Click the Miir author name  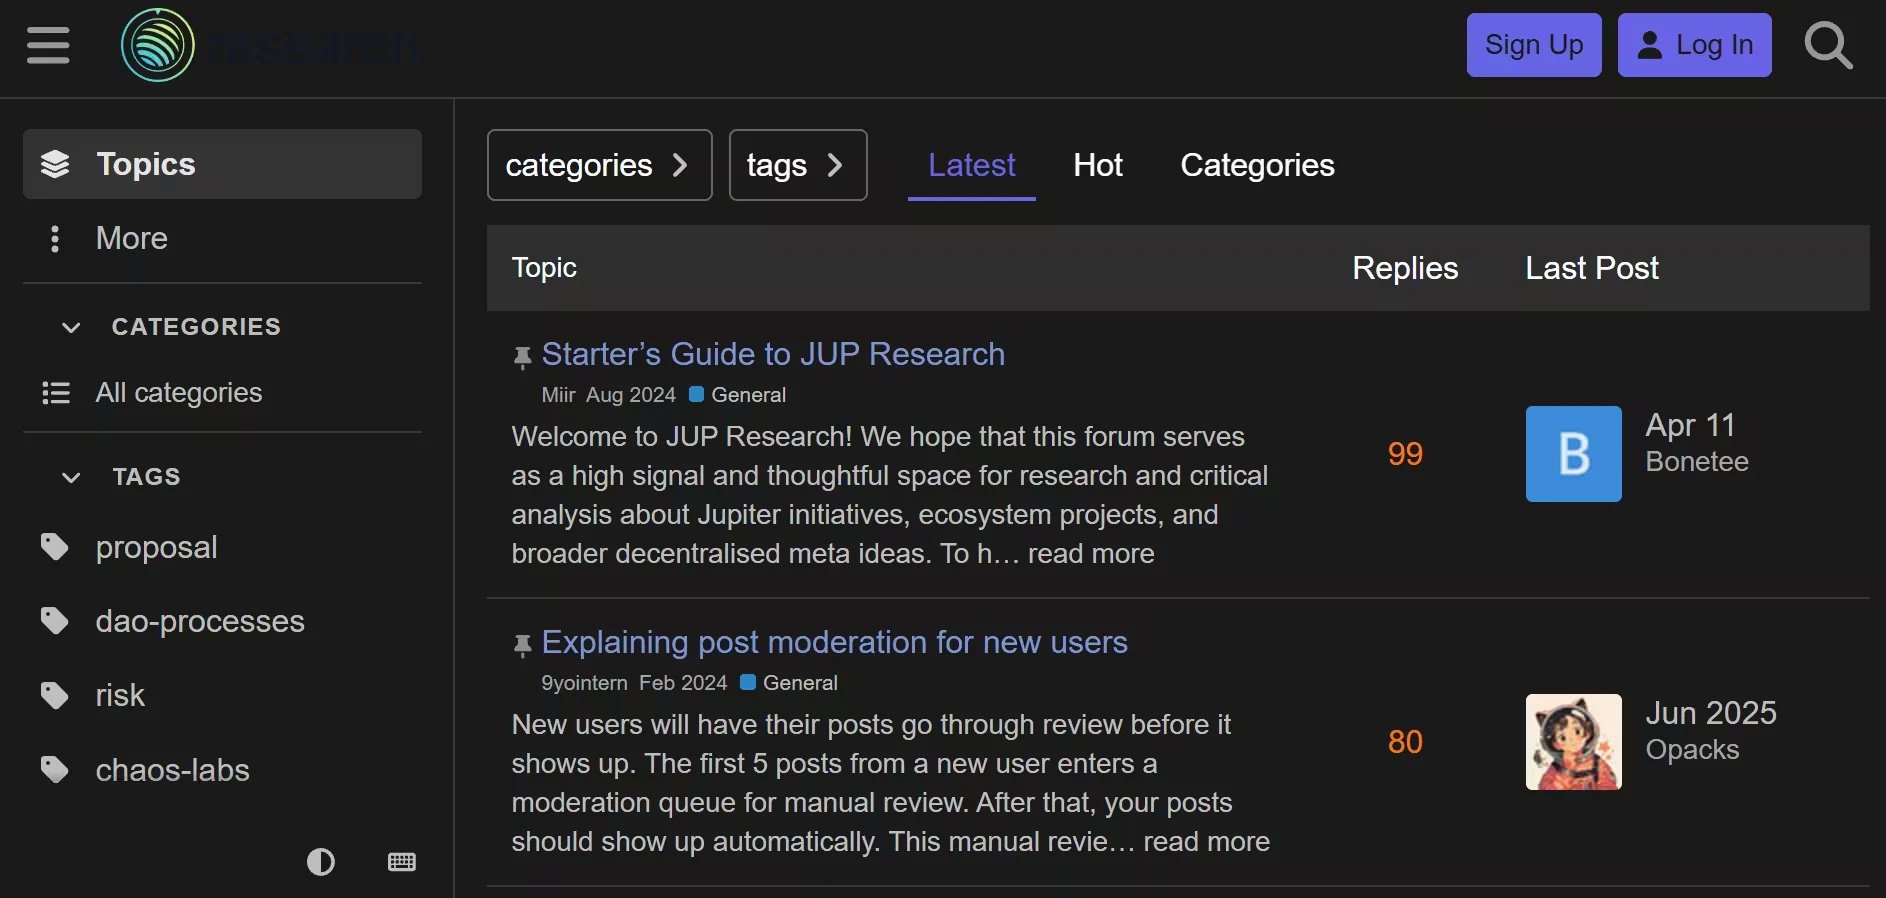click(558, 395)
